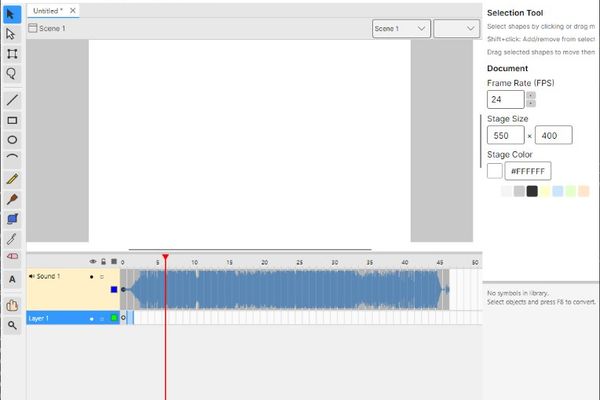Select the Text tool
Viewport: 600px width, 400px height.
tap(12, 279)
